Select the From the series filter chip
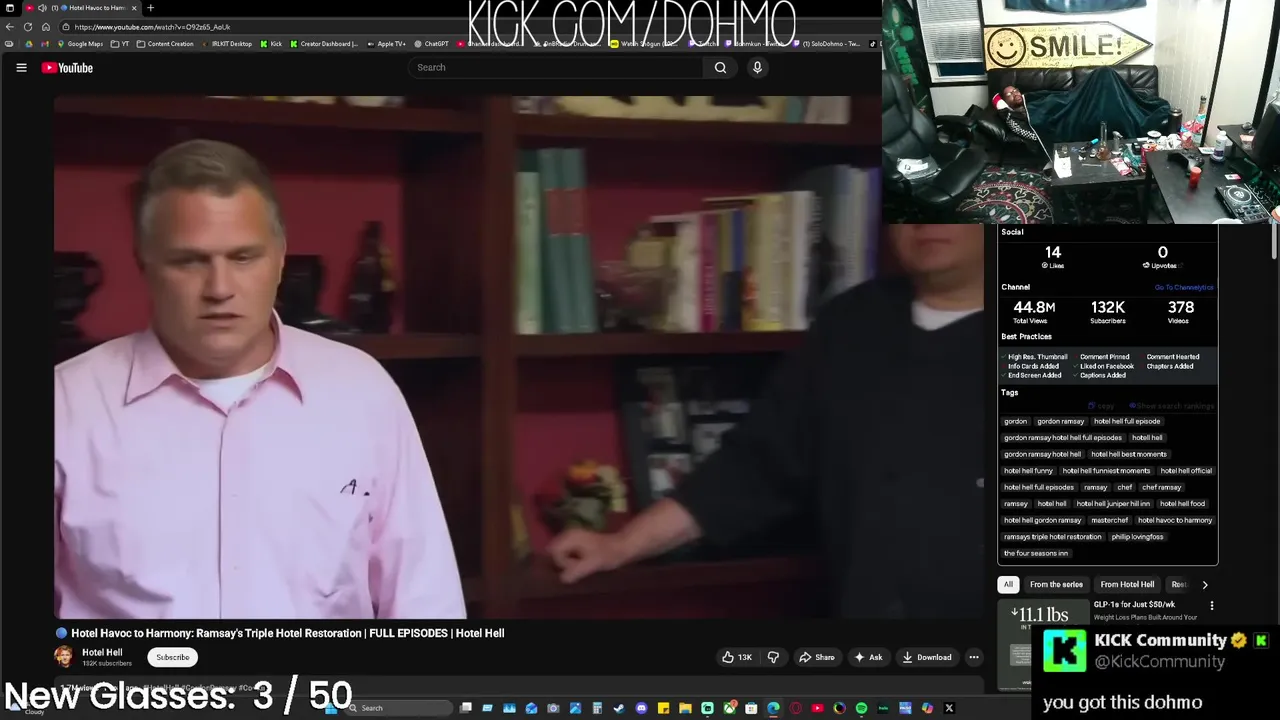The image size is (1280, 720). tap(1056, 584)
